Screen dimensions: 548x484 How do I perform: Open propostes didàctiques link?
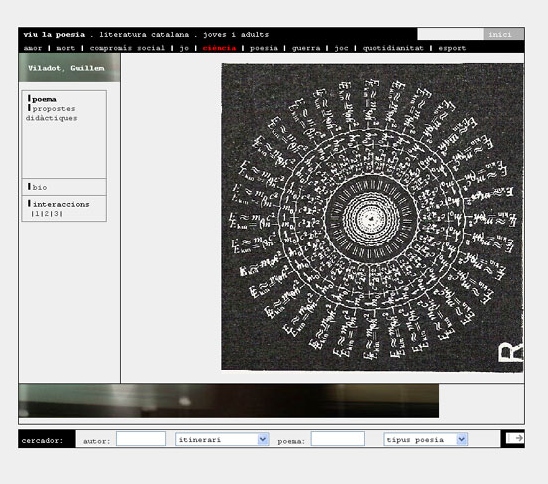pos(52,113)
